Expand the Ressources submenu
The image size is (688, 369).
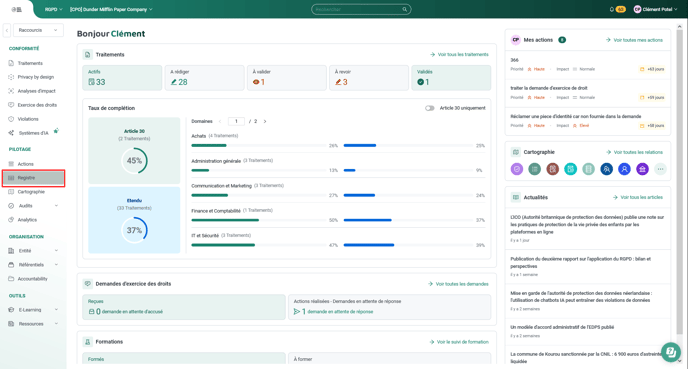click(x=56, y=324)
